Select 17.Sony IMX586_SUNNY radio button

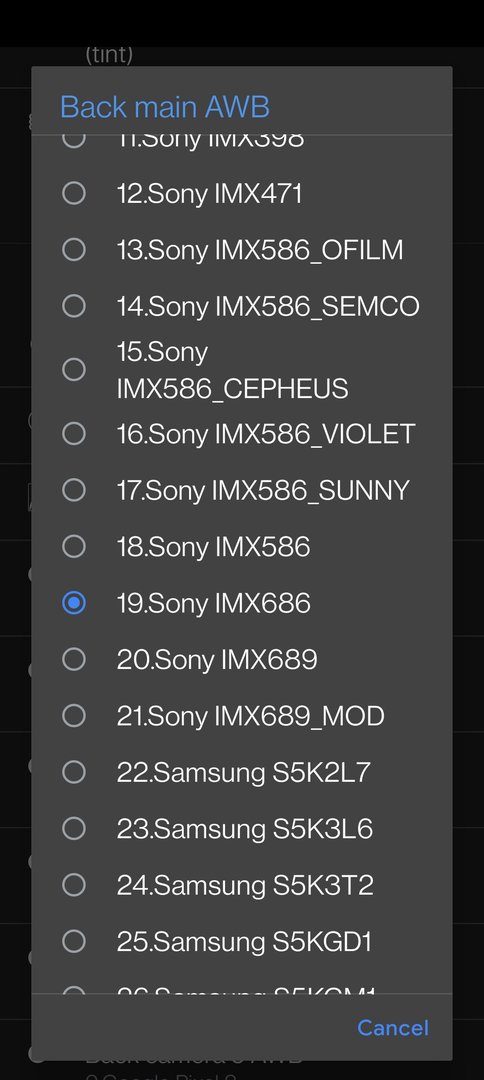[242, 490]
